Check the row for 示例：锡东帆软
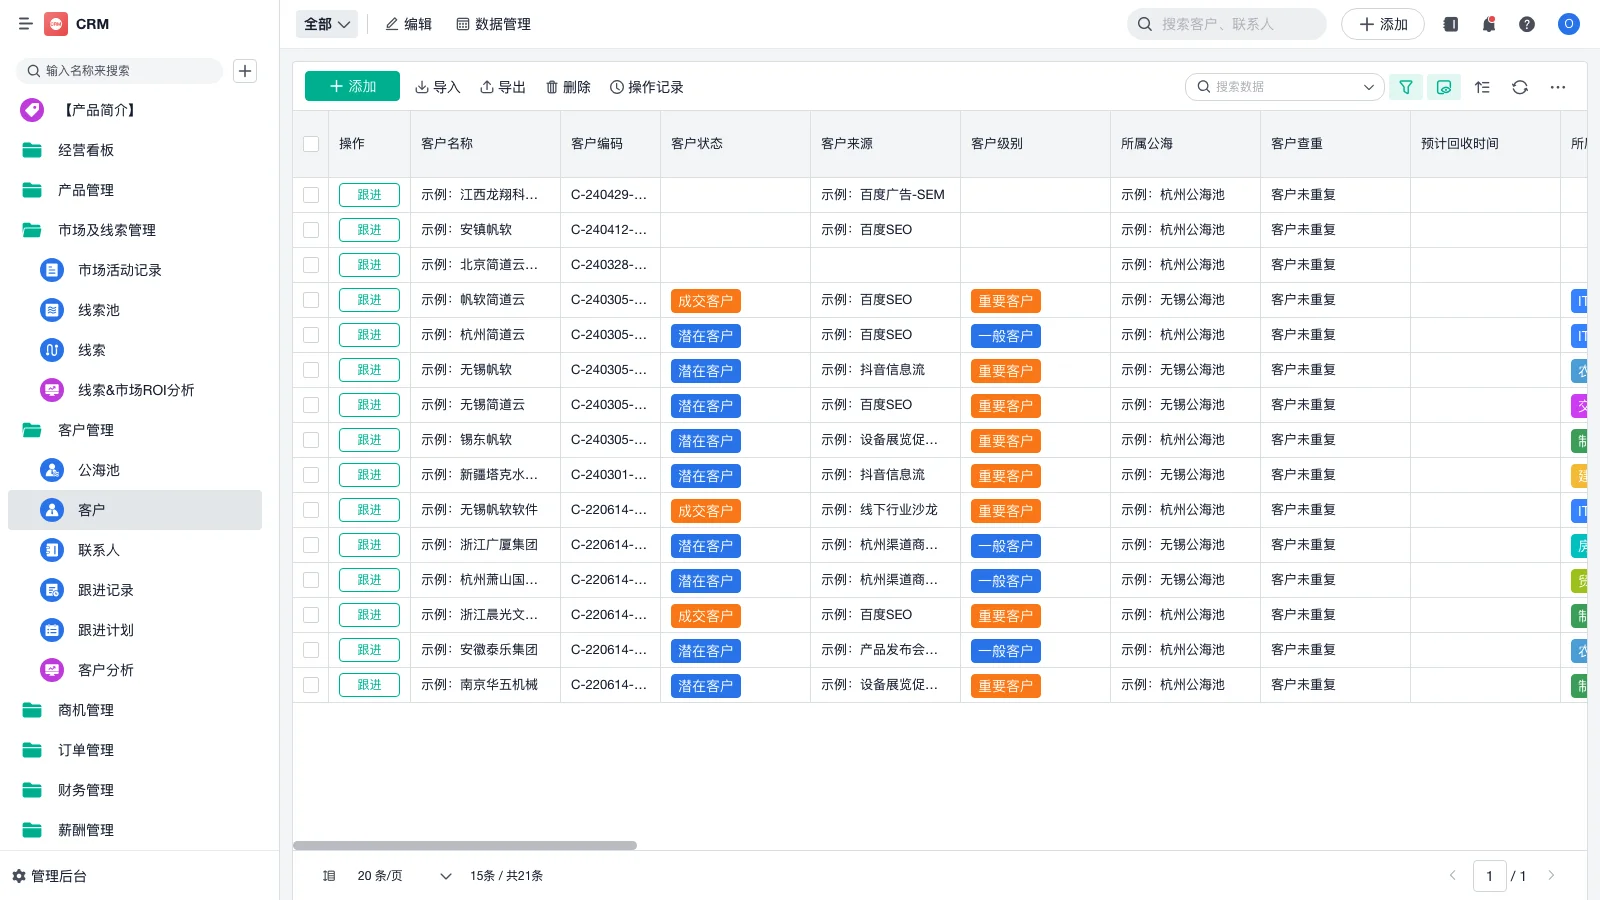The image size is (1600, 900). [x=311, y=440]
